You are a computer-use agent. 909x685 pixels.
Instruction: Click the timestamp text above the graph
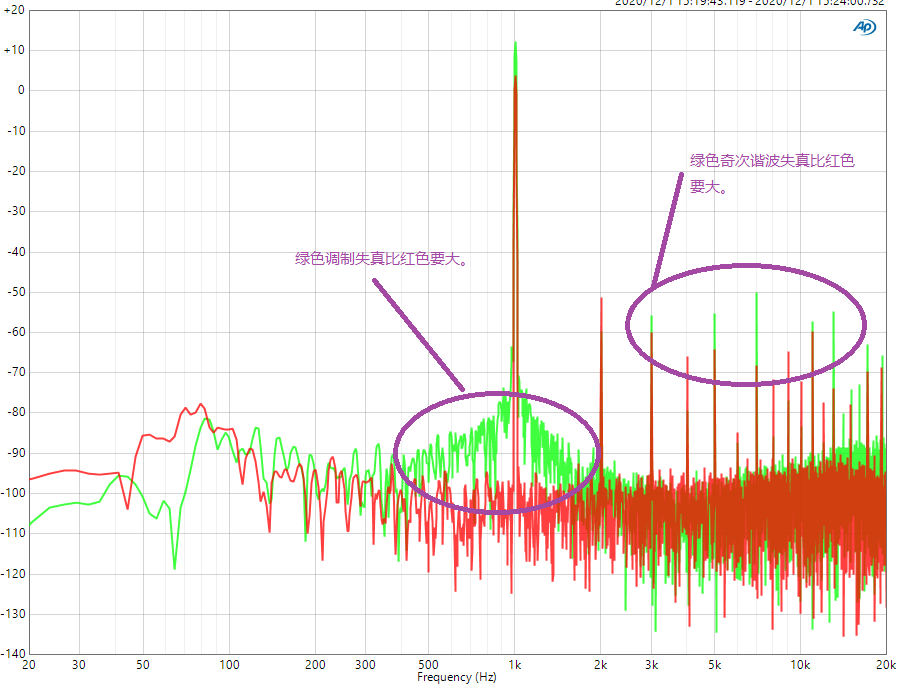coord(750,3)
